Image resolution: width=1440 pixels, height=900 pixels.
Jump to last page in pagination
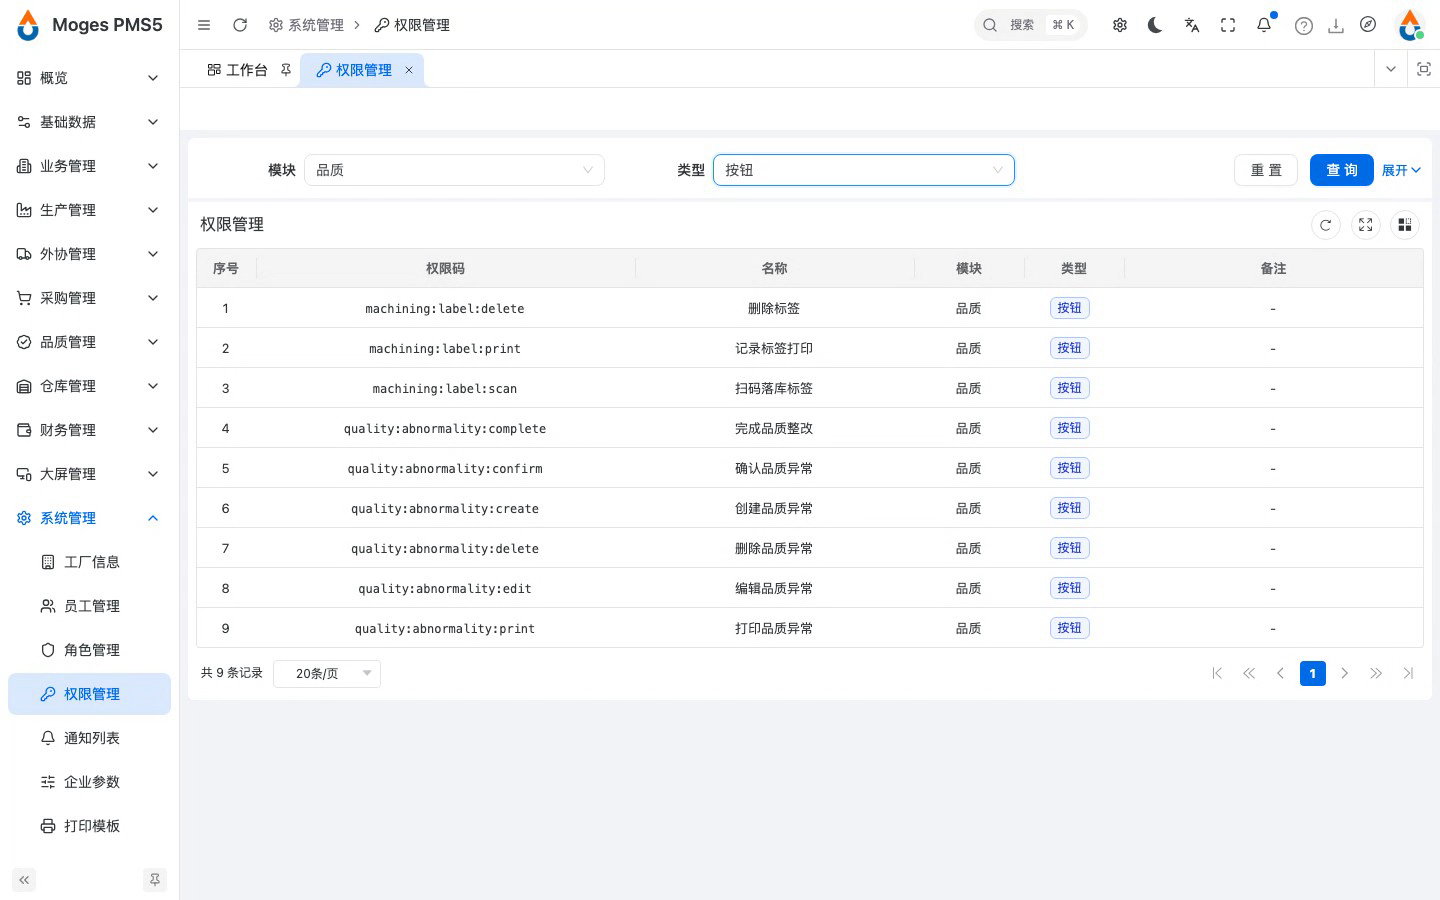point(1408,673)
